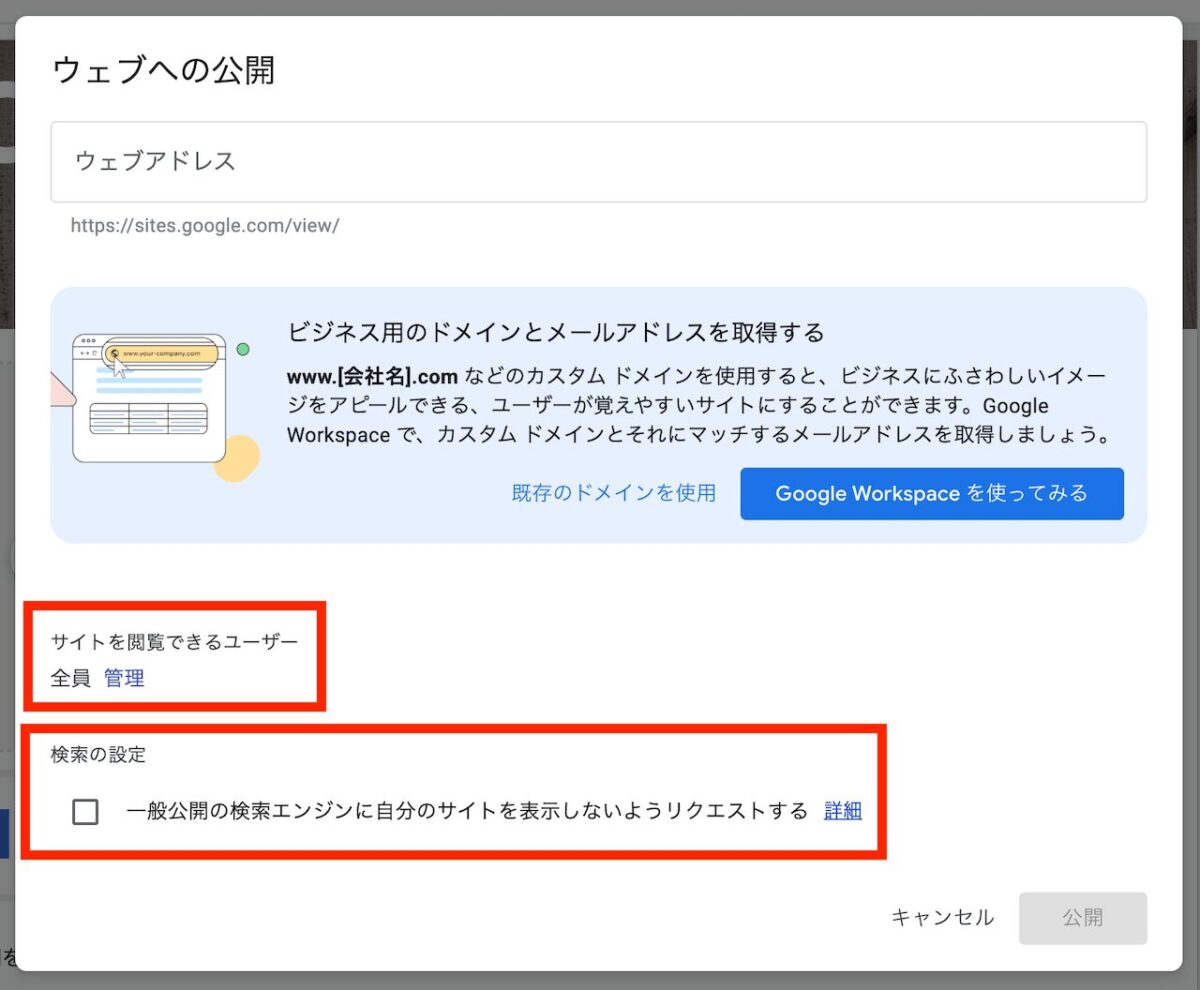The height and width of the screenshot is (990, 1200).
Task: Click the table grid graphic in illustration
Action: click(148, 418)
